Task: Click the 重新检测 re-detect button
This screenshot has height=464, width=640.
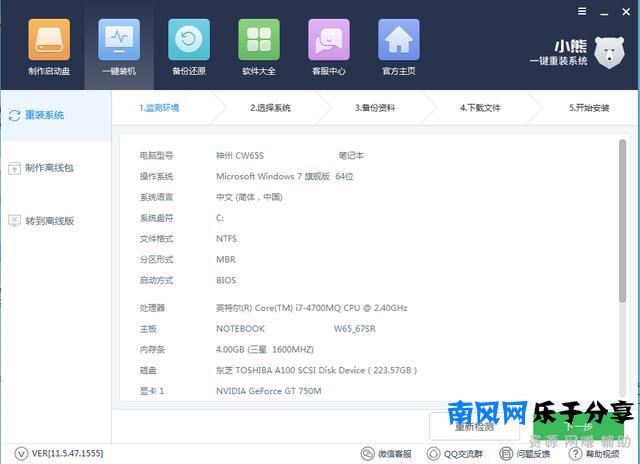Action: click(474, 426)
